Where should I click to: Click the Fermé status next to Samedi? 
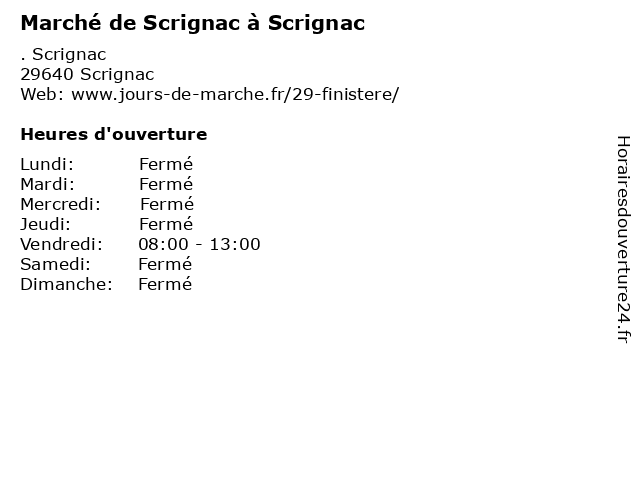click(165, 264)
